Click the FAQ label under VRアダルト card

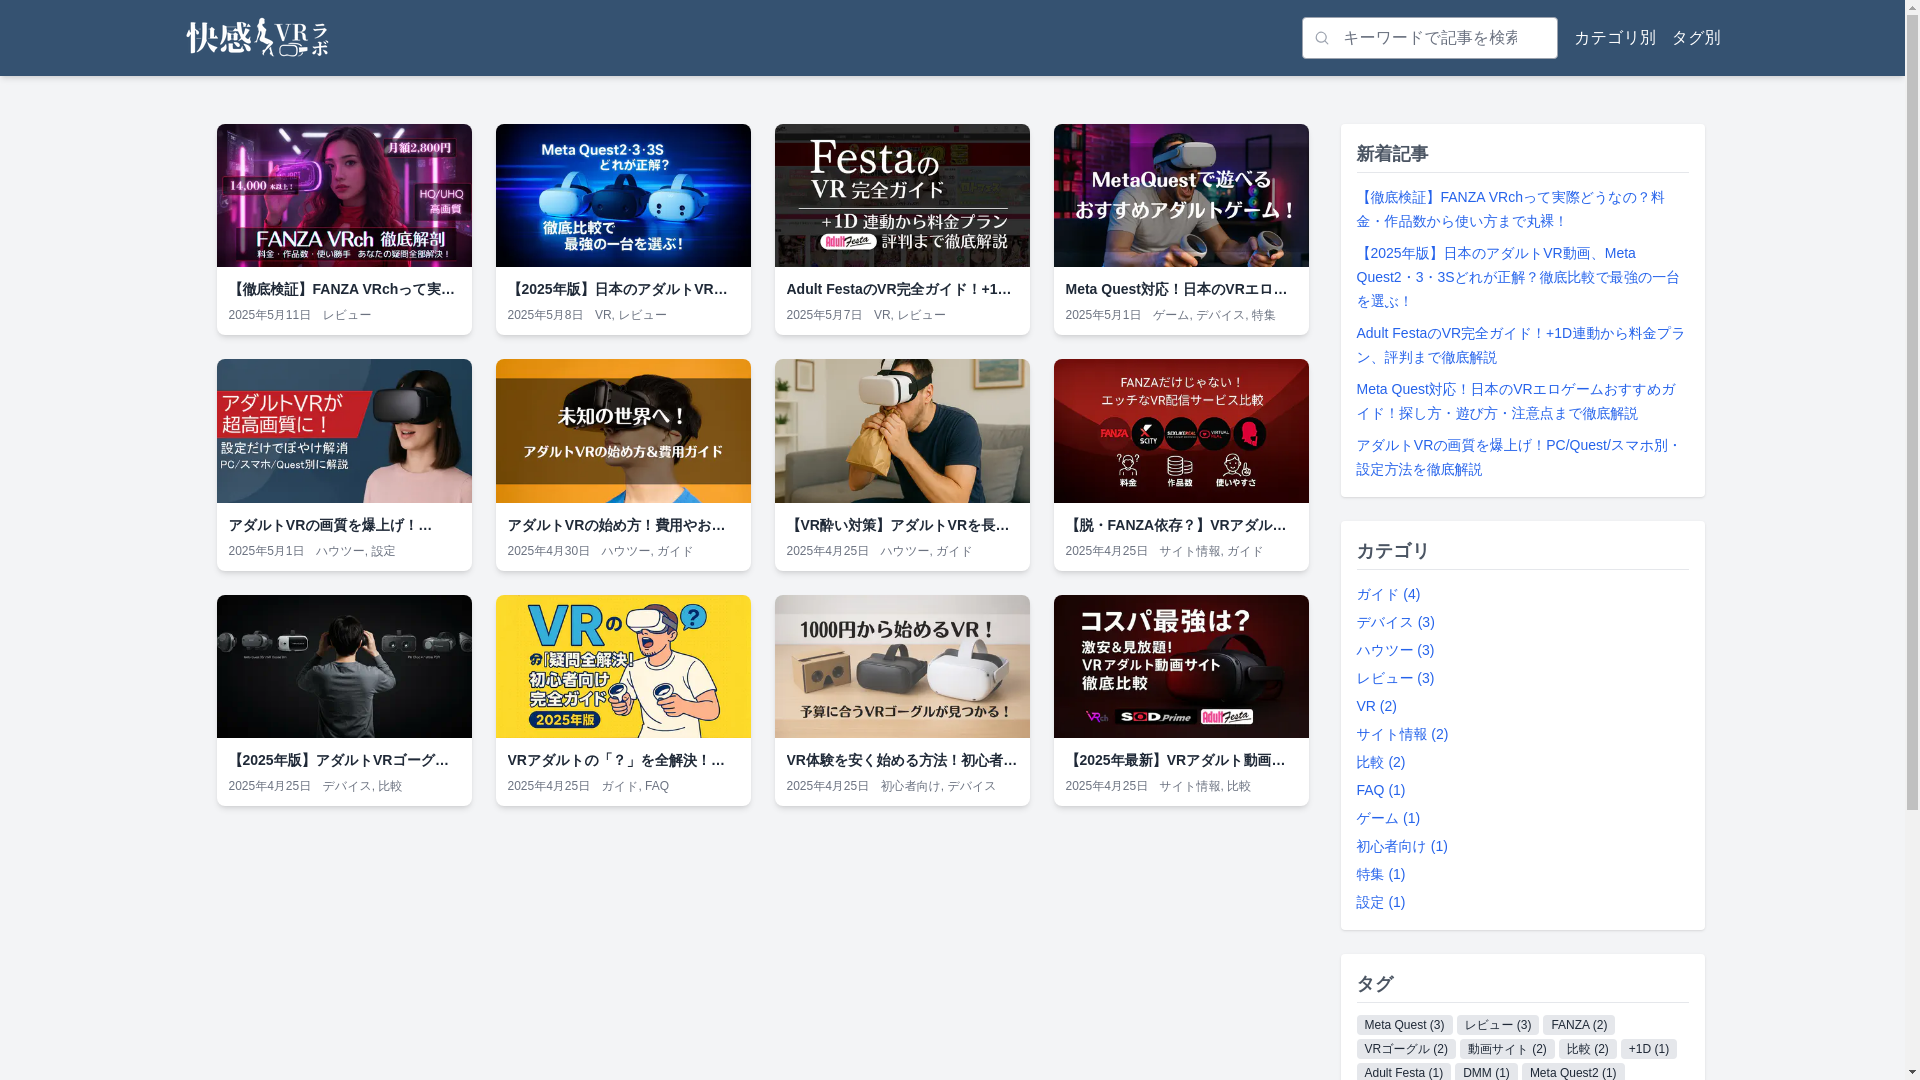(x=657, y=786)
